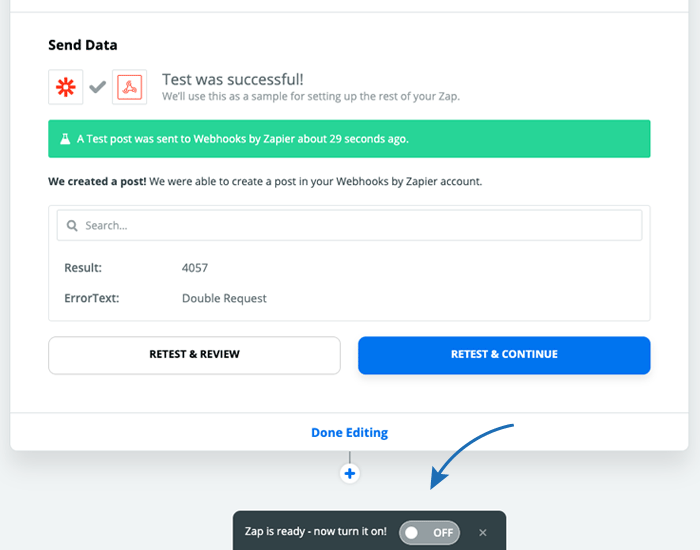
Task: Click the 'ErrorText:' field label
Action: pos(92,298)
